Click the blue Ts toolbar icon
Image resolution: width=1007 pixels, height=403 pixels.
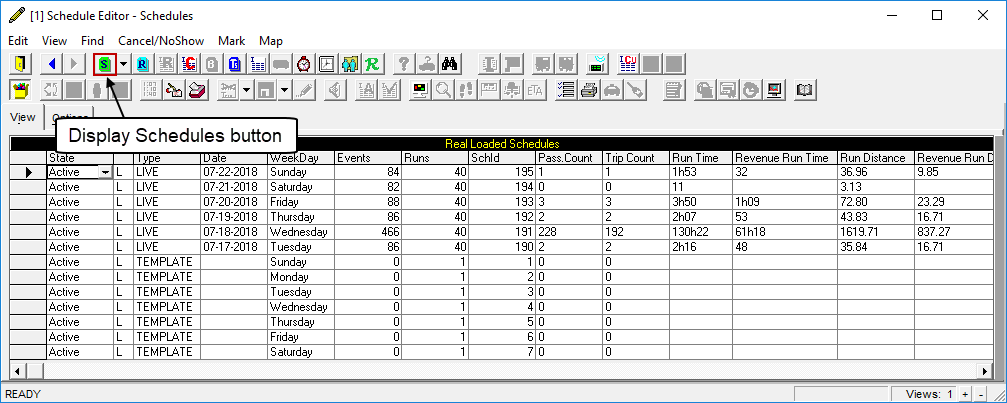236,64
